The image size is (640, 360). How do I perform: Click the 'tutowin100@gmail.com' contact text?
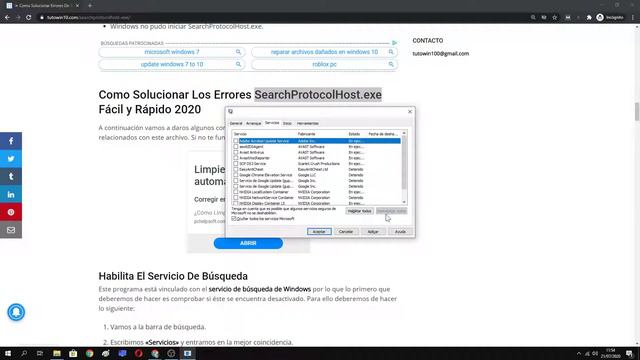tap(440, 53)
